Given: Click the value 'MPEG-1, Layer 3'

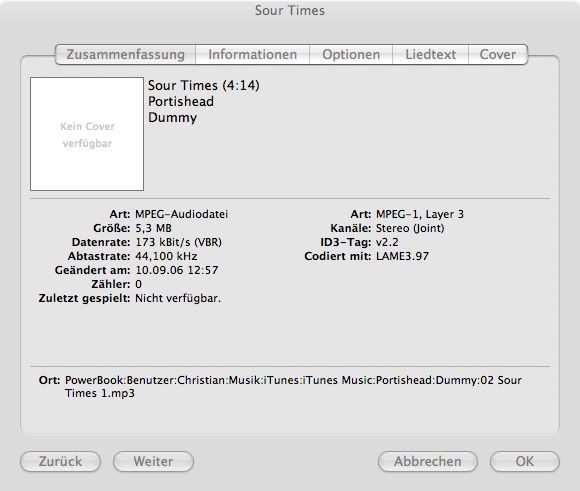Looking at the screenshot, I should [420, 214].
